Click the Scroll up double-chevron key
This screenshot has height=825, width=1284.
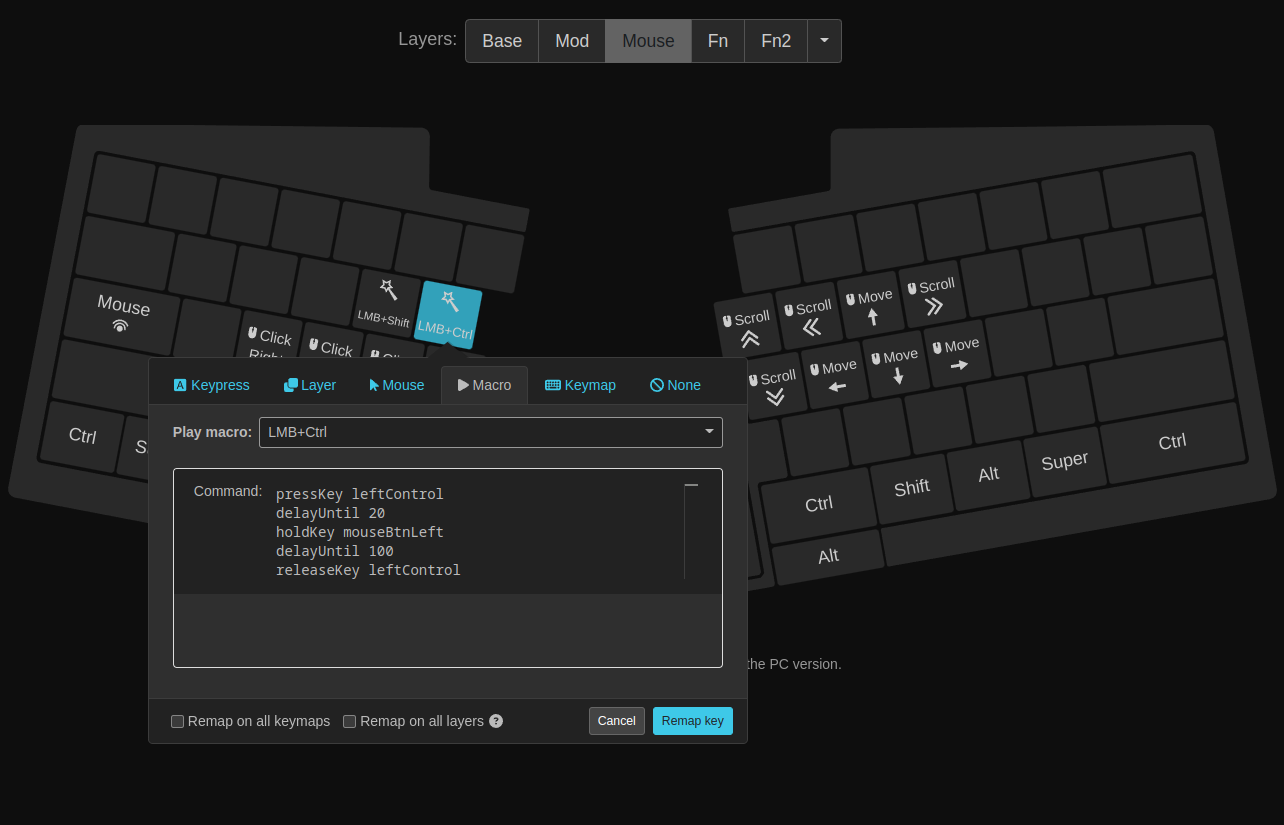pyautogui.click(x=748, y=329)
